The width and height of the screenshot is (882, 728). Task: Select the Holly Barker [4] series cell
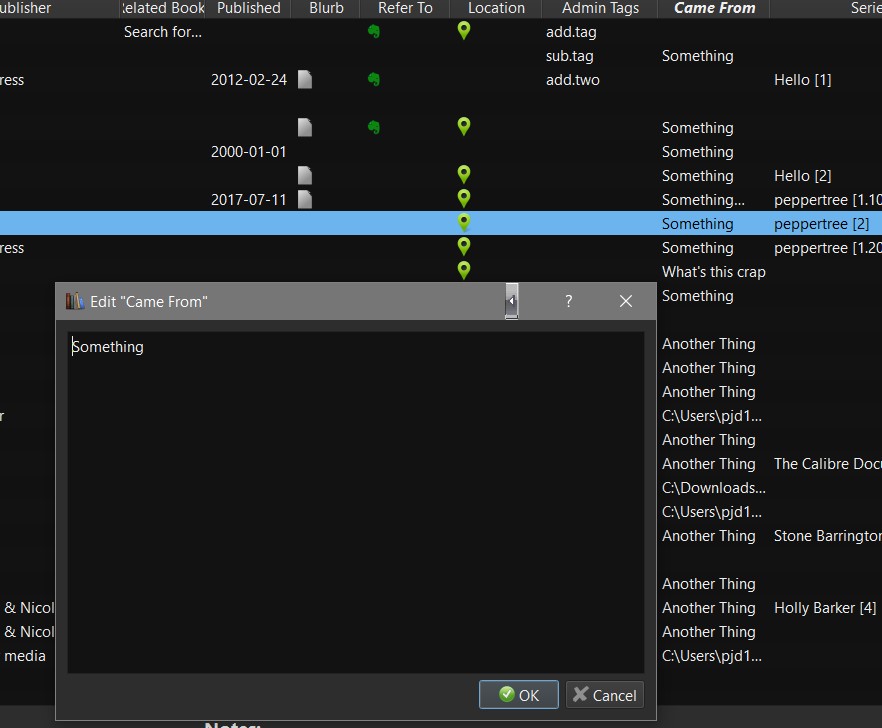point(825,608)
